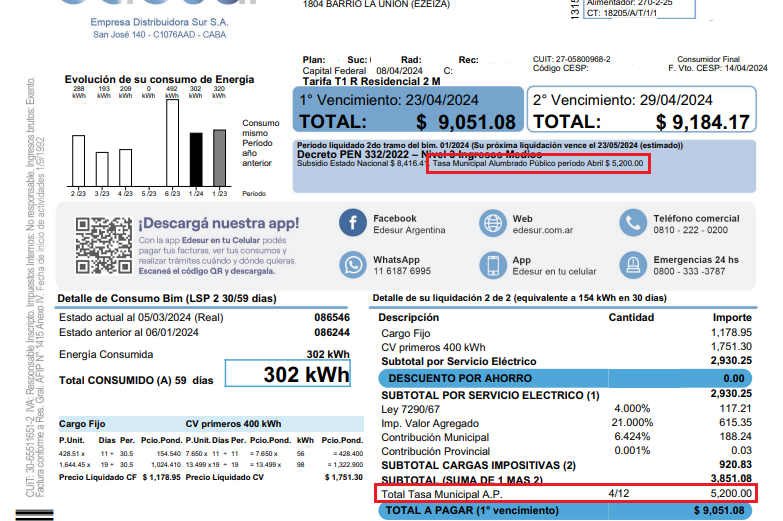Image resolution: width=783 pixels, height=521 pixels.
Task: Click the QR code for app download
Action: click(104, 245)
